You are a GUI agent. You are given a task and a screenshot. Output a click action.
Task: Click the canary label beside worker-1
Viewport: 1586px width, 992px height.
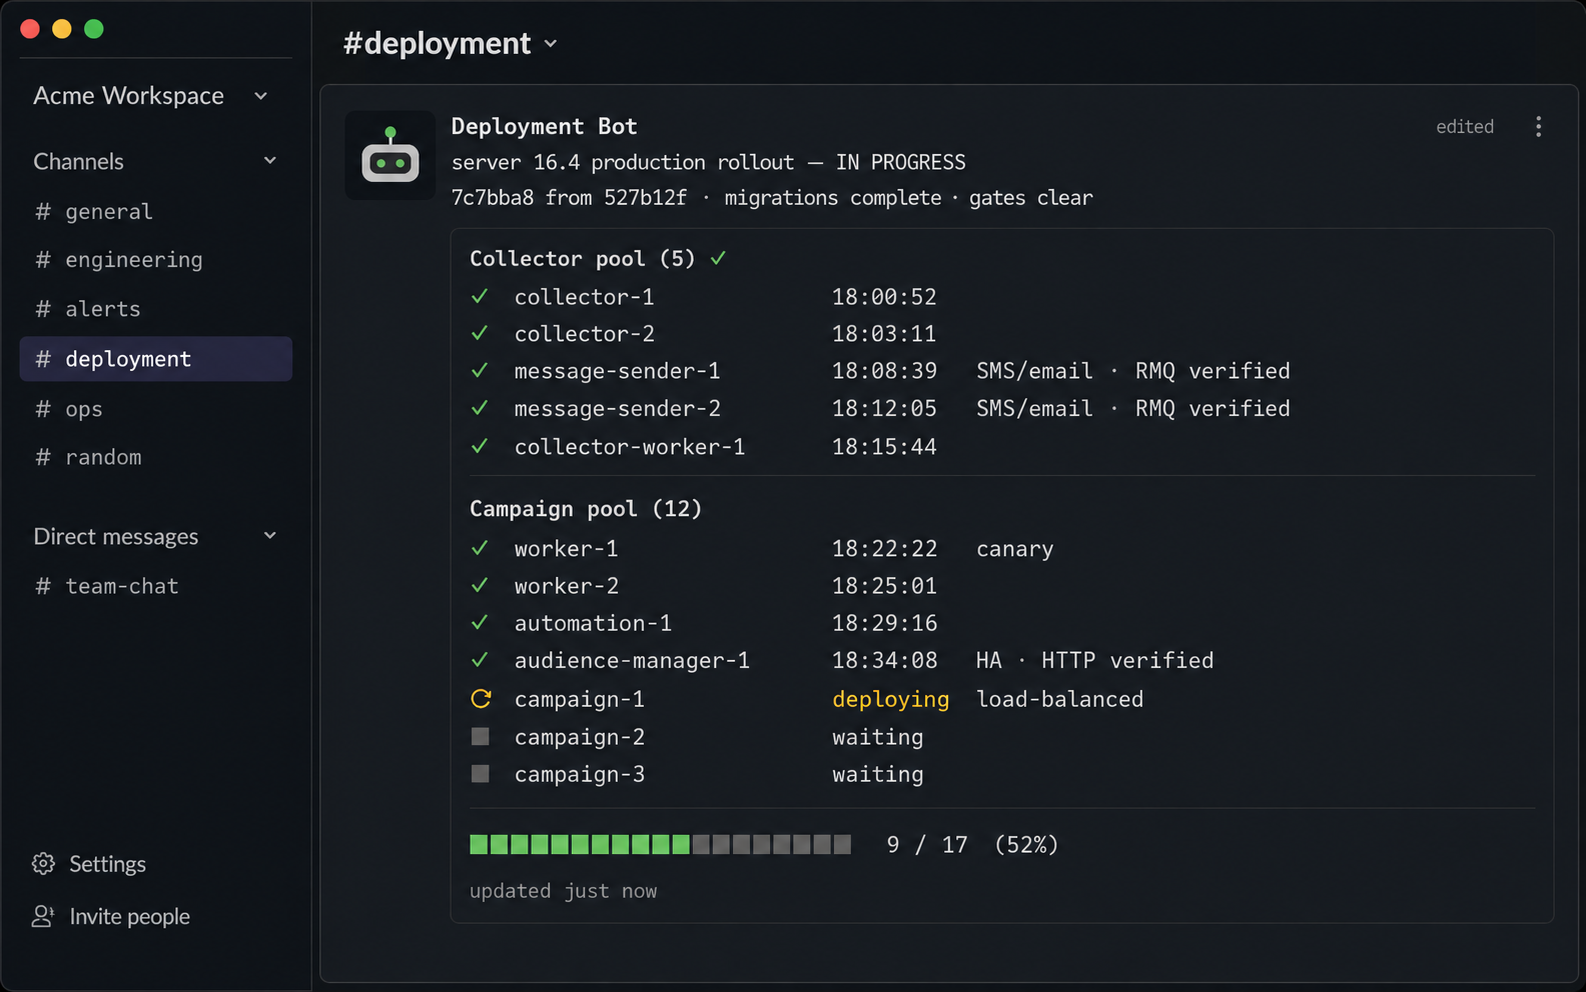click(x=1015, y=549)
